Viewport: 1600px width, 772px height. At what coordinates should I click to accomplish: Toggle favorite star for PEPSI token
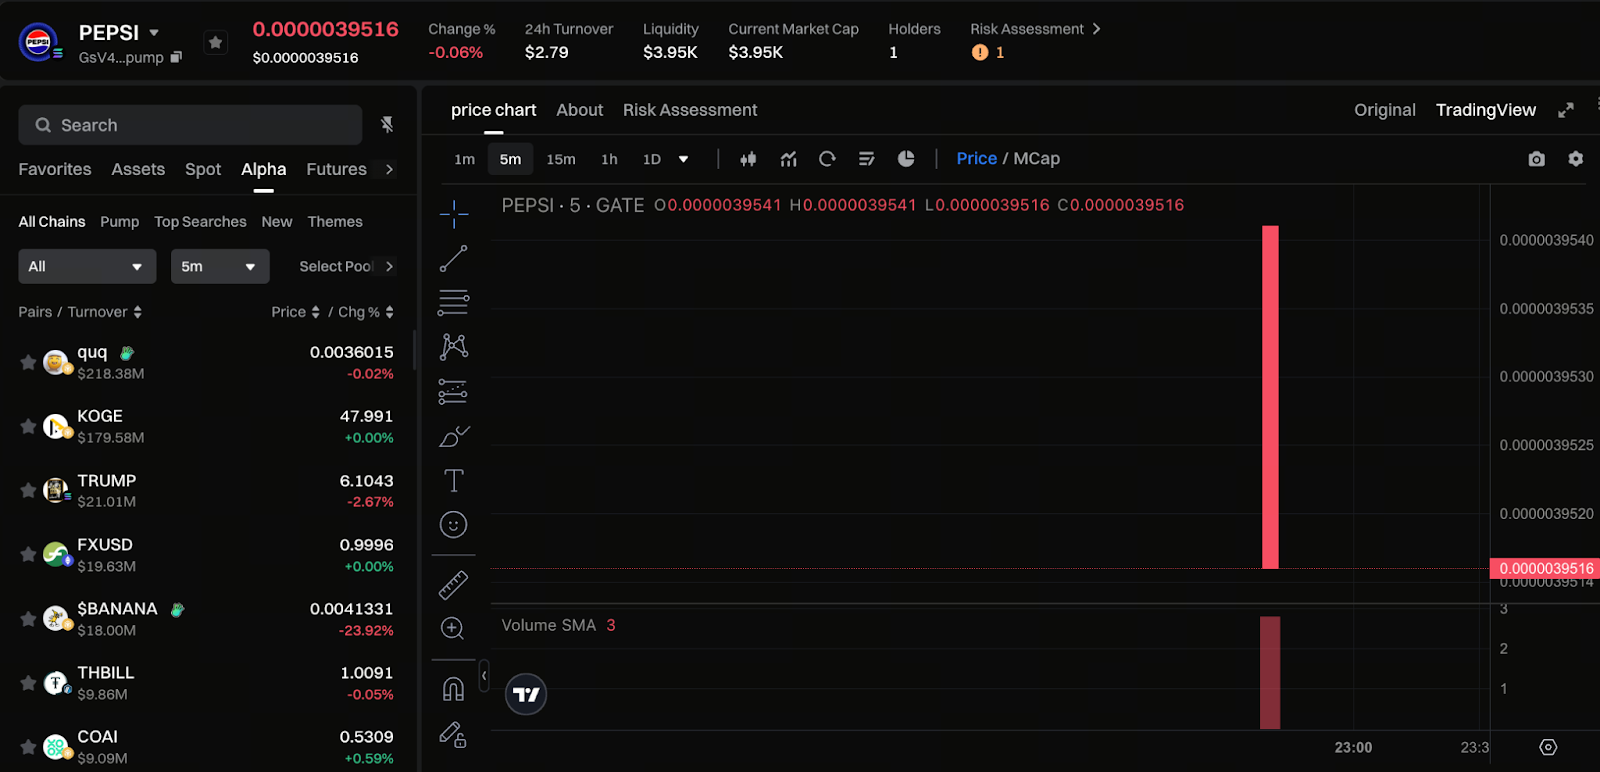click(215, 42)
